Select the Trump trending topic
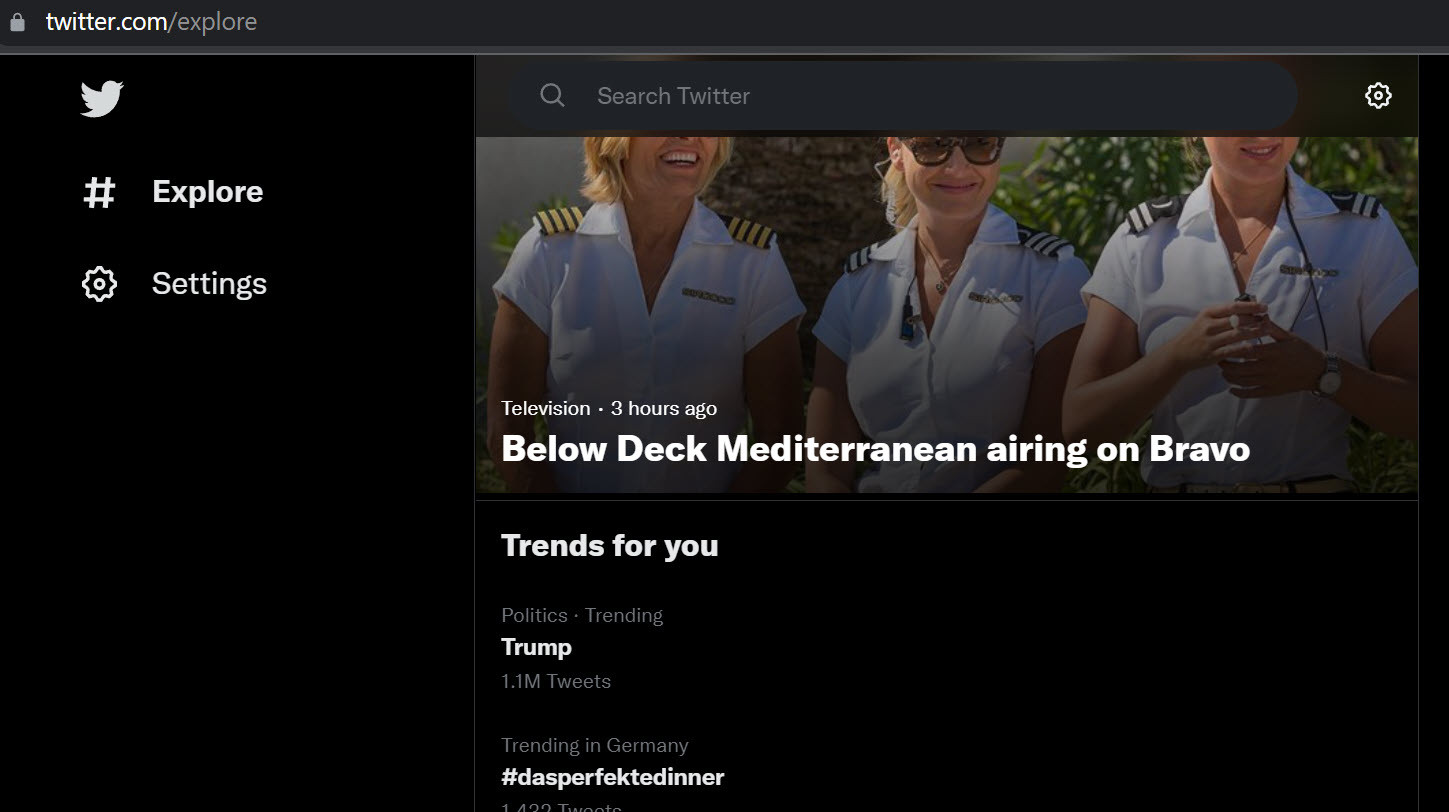1449x812 pixels. tap(536, 647)
